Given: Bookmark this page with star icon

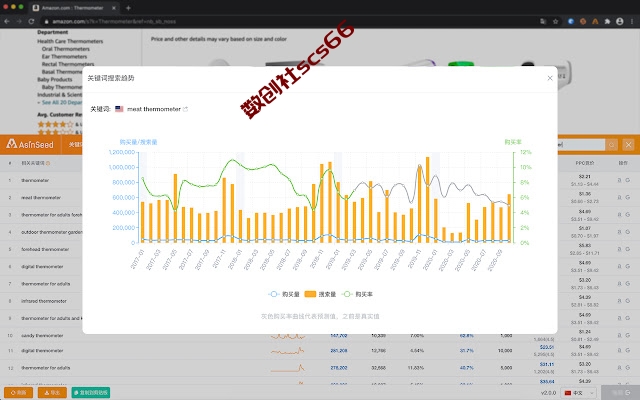Looking at the screenshot, I should point(555,21).
